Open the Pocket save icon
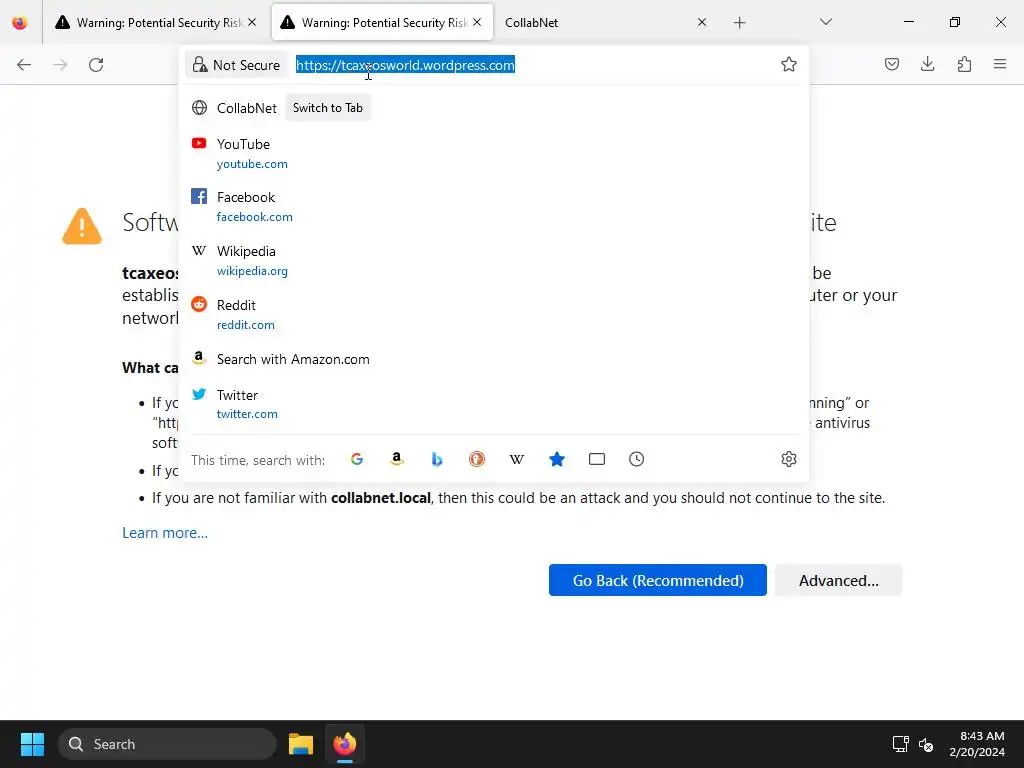The height and width of the screenshot is (768, 1024). pyautogui.click(x=891, y=64)
